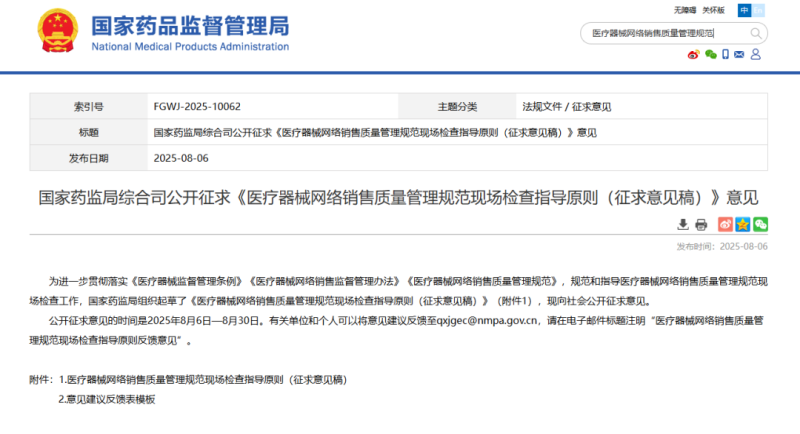The image size is (800, 434).
Task: Open the header Weibo icon
Action: point(693,56)
